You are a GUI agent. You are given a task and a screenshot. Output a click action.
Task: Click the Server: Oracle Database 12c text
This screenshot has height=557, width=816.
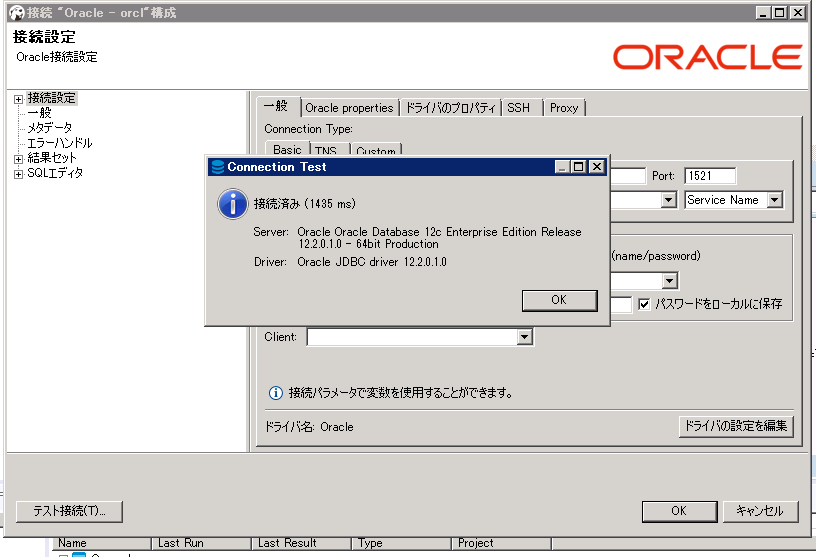point(439,238)
